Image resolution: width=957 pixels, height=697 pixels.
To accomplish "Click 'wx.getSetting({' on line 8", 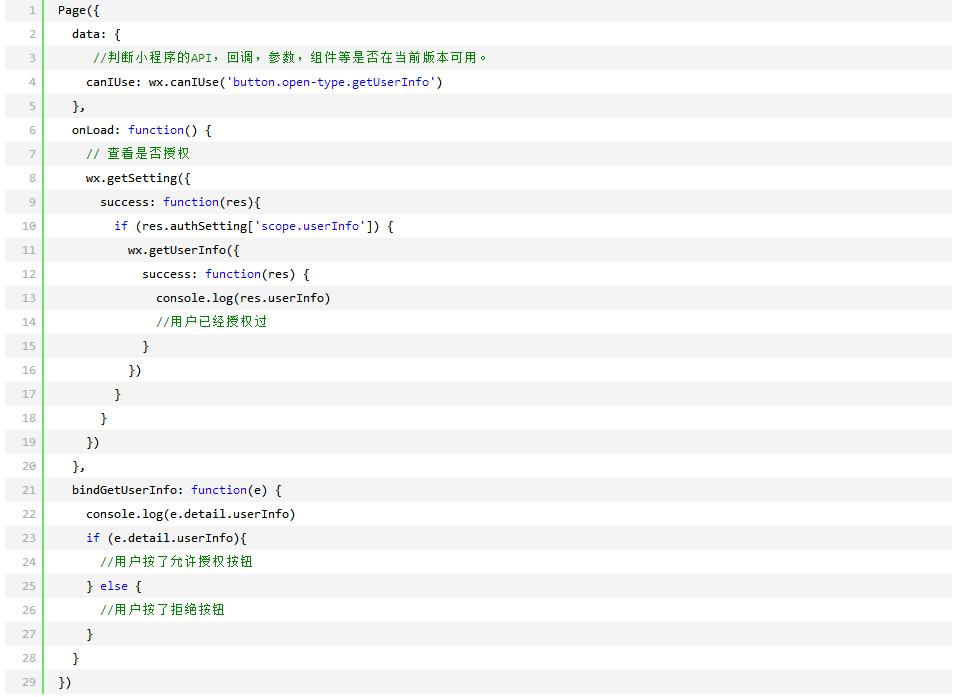I will pos(138,178).
